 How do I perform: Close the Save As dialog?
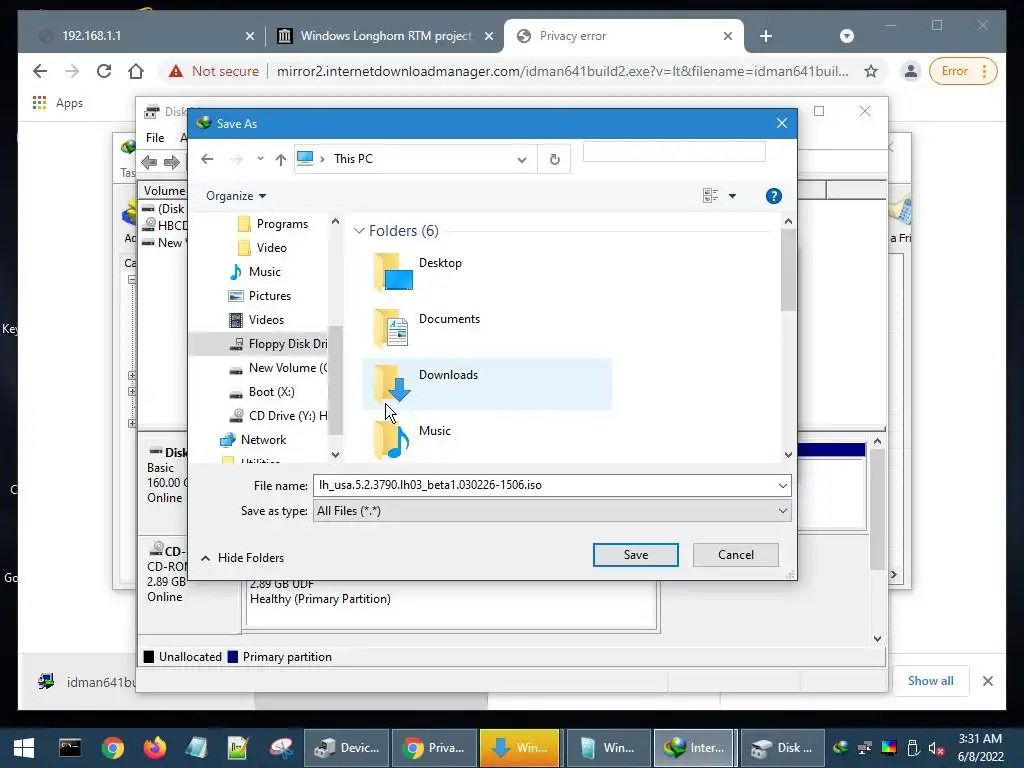tap(782, 123)
